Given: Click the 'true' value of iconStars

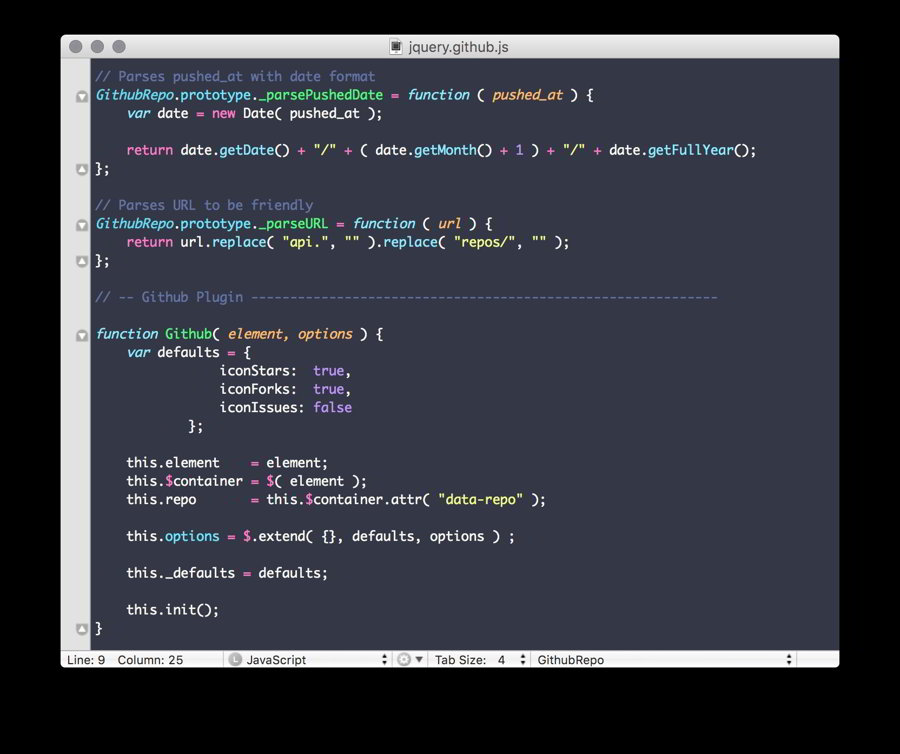Looking at the screenshot, I should coord(328,371).
